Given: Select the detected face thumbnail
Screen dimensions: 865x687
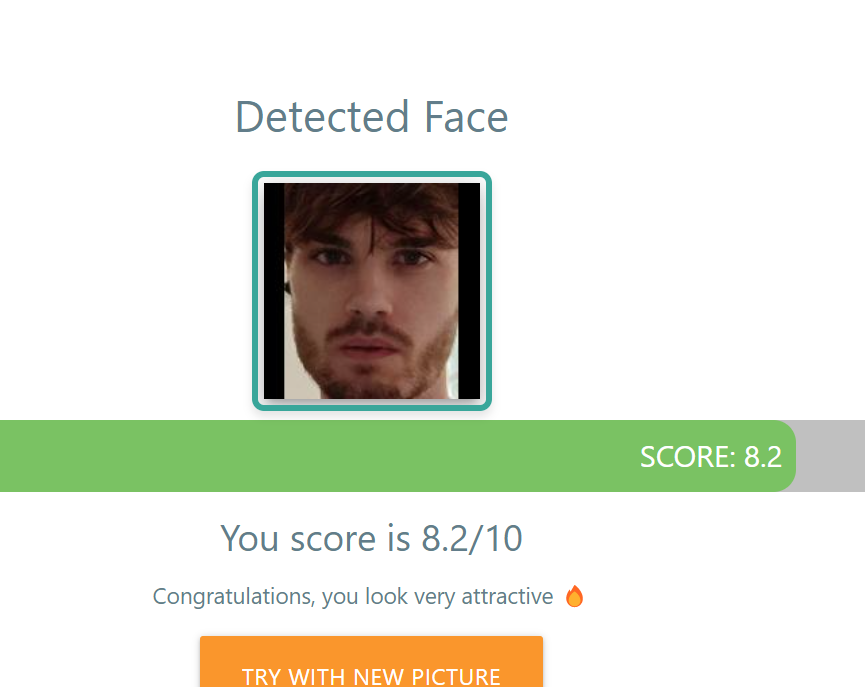Looking at the screenshot, I should point(372,291).
